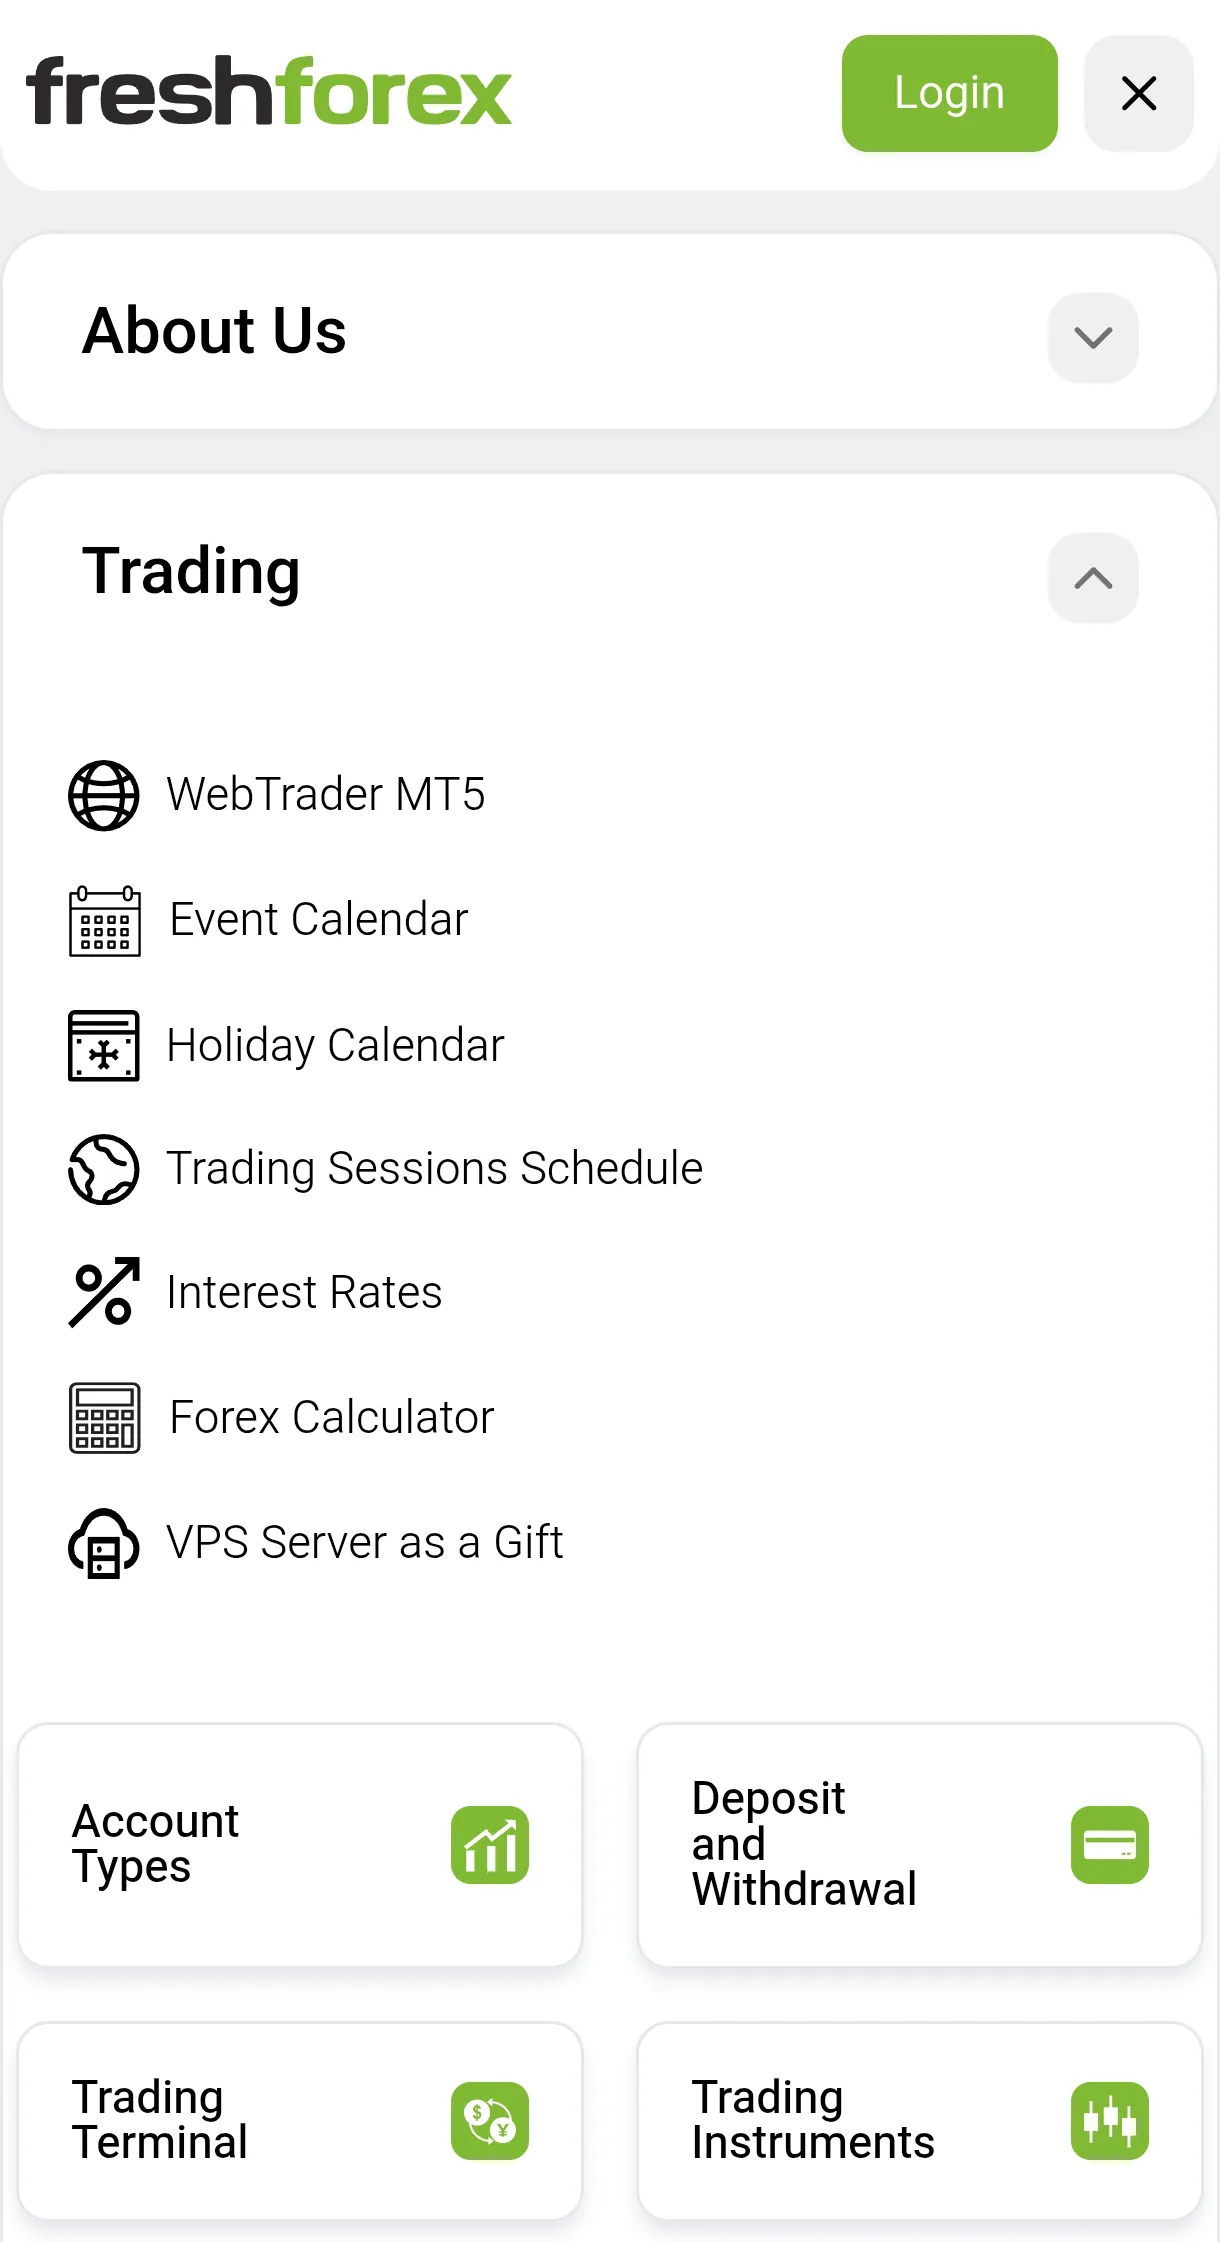The height and width of the screenshot is (2242, 1220).
Task: Click the Event Calendar icon
Action: click(x=104, y=921)
